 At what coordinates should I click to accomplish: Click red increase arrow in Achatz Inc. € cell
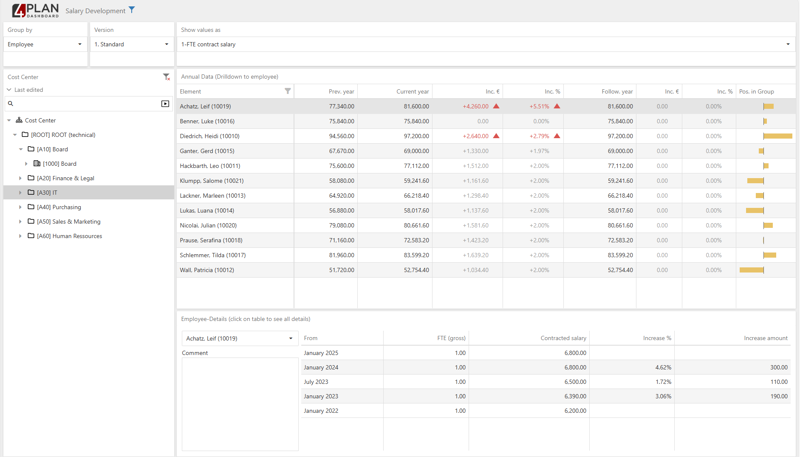496,106
